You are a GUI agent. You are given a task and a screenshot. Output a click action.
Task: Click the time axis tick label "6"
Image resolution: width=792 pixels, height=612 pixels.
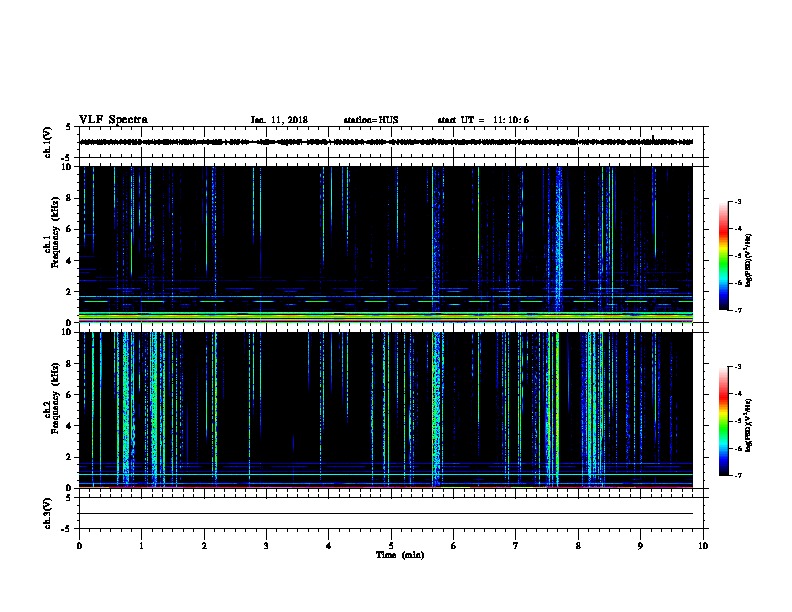(x=454, y=546)
